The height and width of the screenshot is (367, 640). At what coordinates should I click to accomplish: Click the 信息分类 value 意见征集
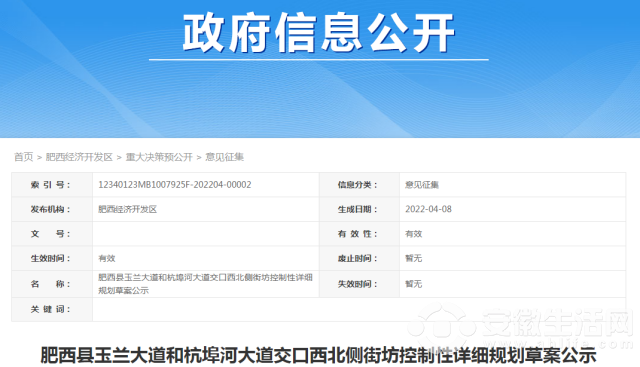[x=422, y=185]
